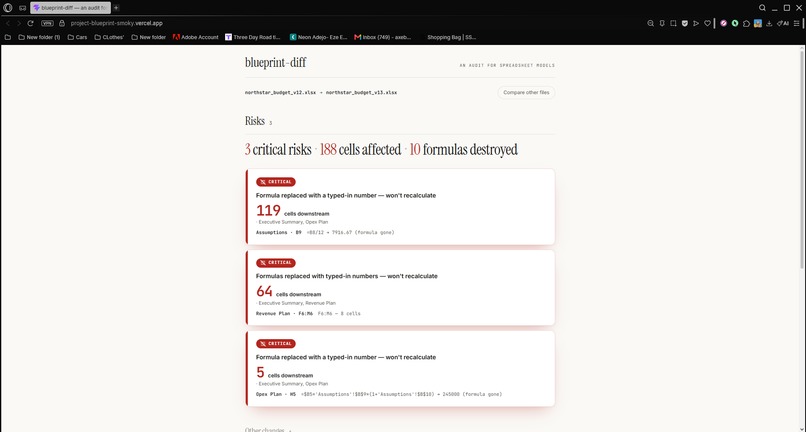Click the CRITICAL badge on the 119 cells card

point(276,182)
